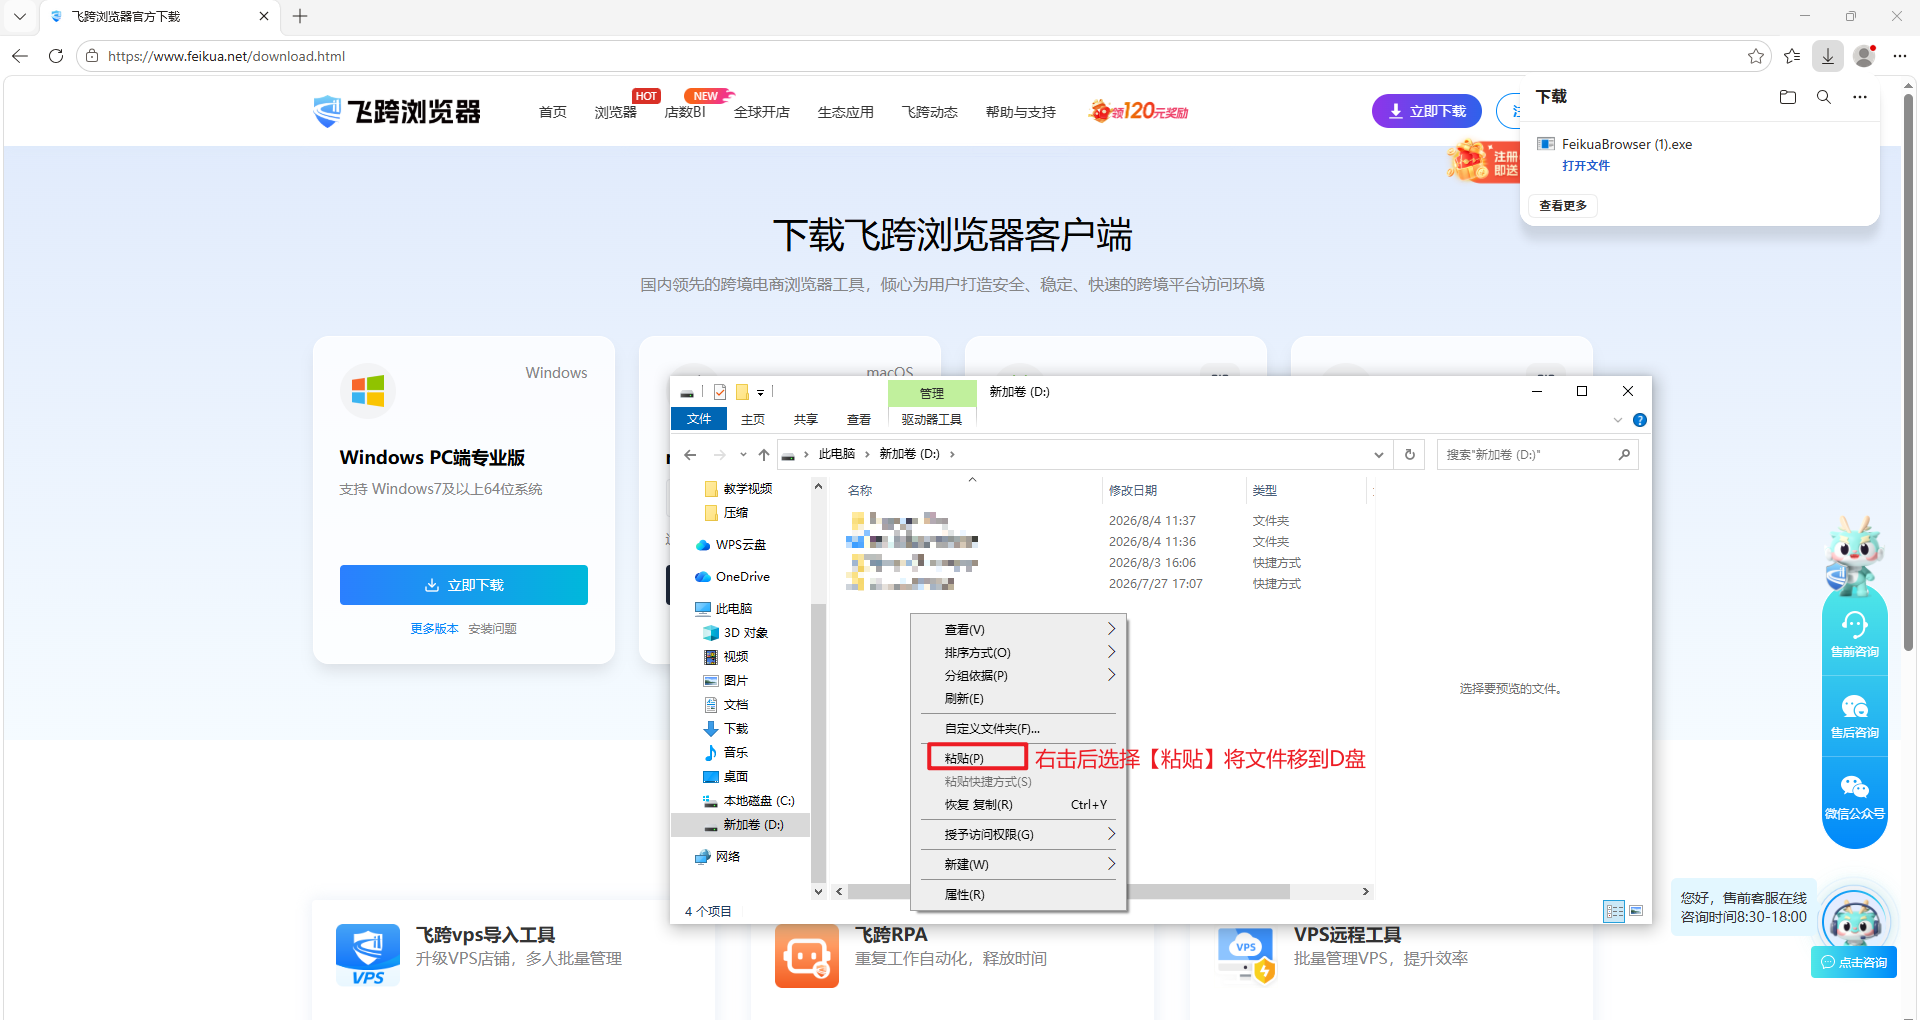Go back using the browser back arrow
Screen dimensions: 1920x1020
[20, 56]
